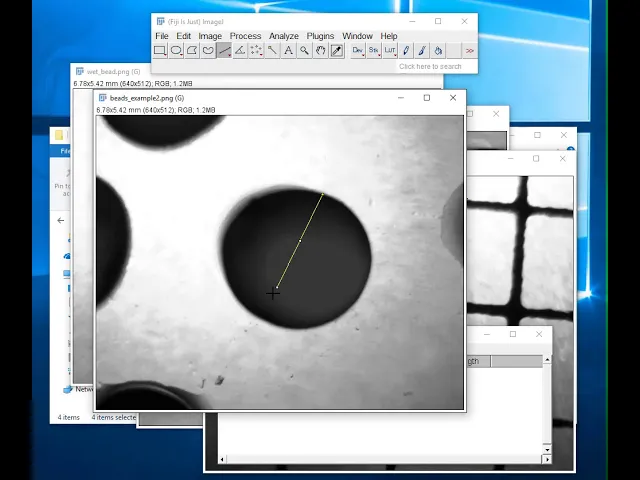Image resolution: width=640 pixels, height=480 pixels.
Task: Click the '4 items' status bar text
Action: [69, 417]
